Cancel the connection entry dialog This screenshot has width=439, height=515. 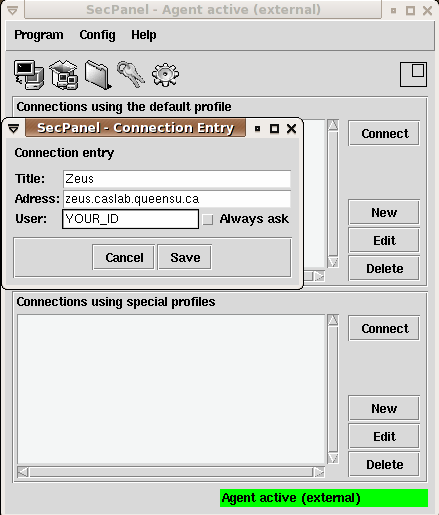(x=124, y=257)
